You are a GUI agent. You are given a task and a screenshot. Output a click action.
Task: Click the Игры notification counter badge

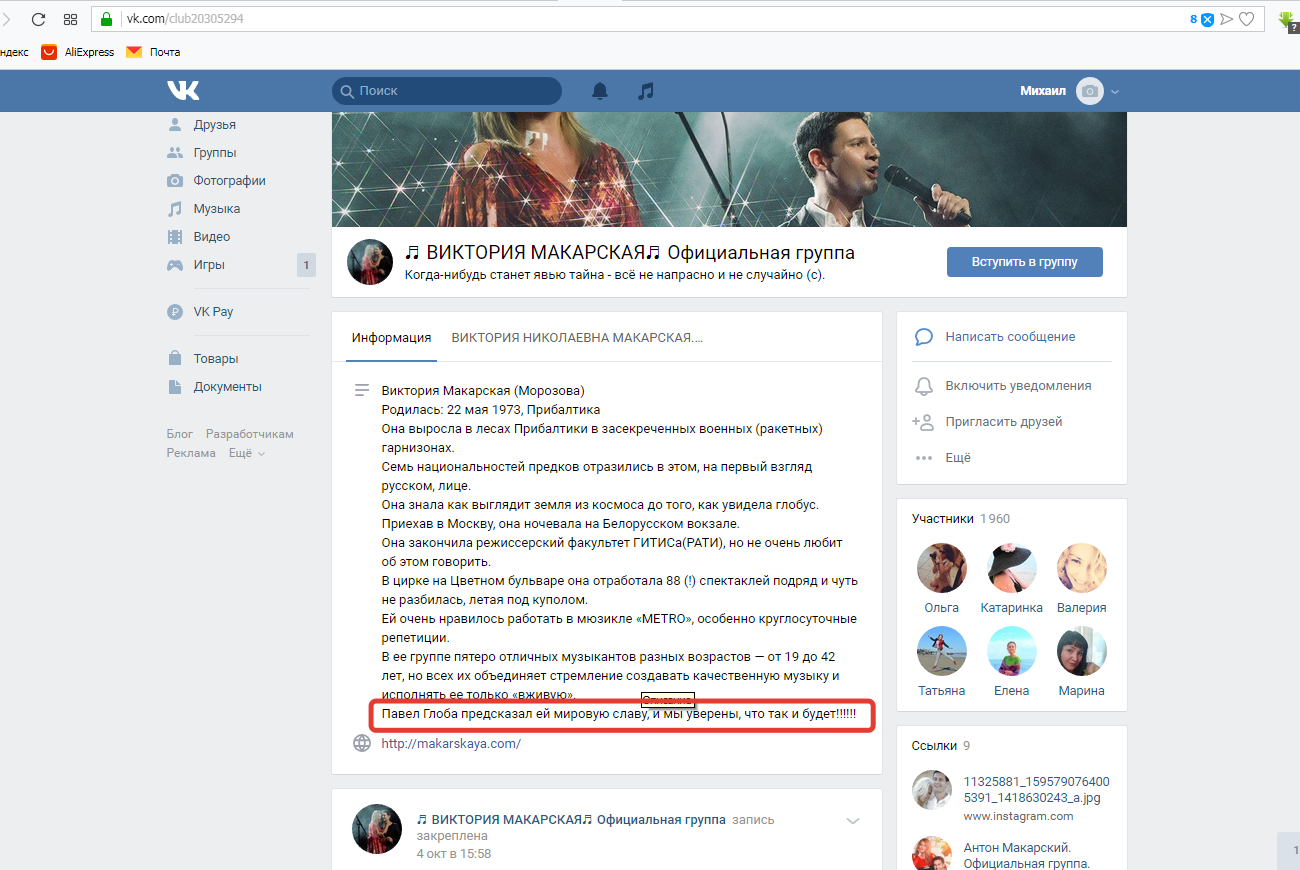coord(306,265)
